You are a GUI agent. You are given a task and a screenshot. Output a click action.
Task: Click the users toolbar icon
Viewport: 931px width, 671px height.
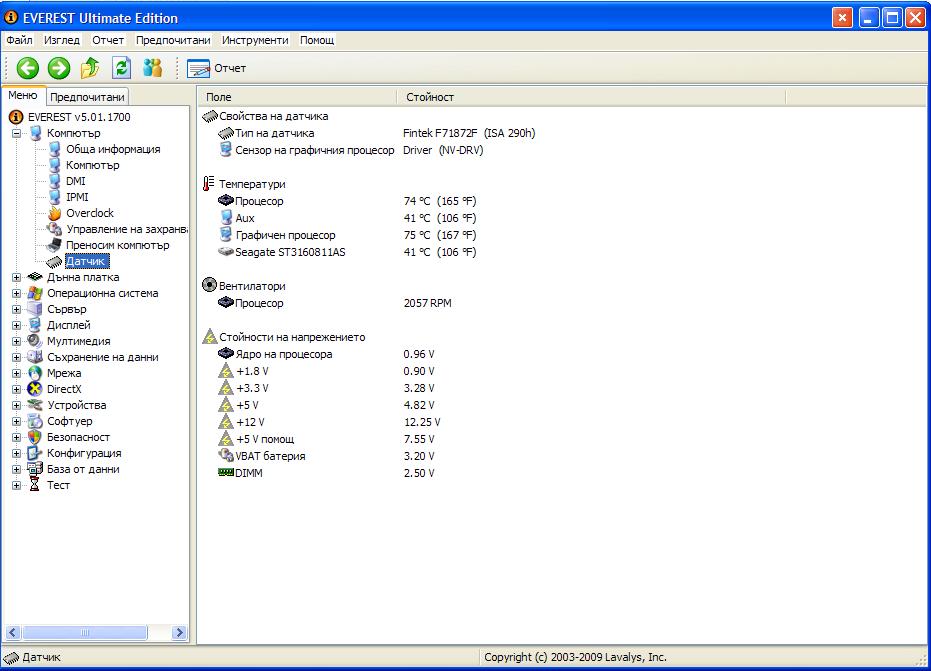point(153,68)
